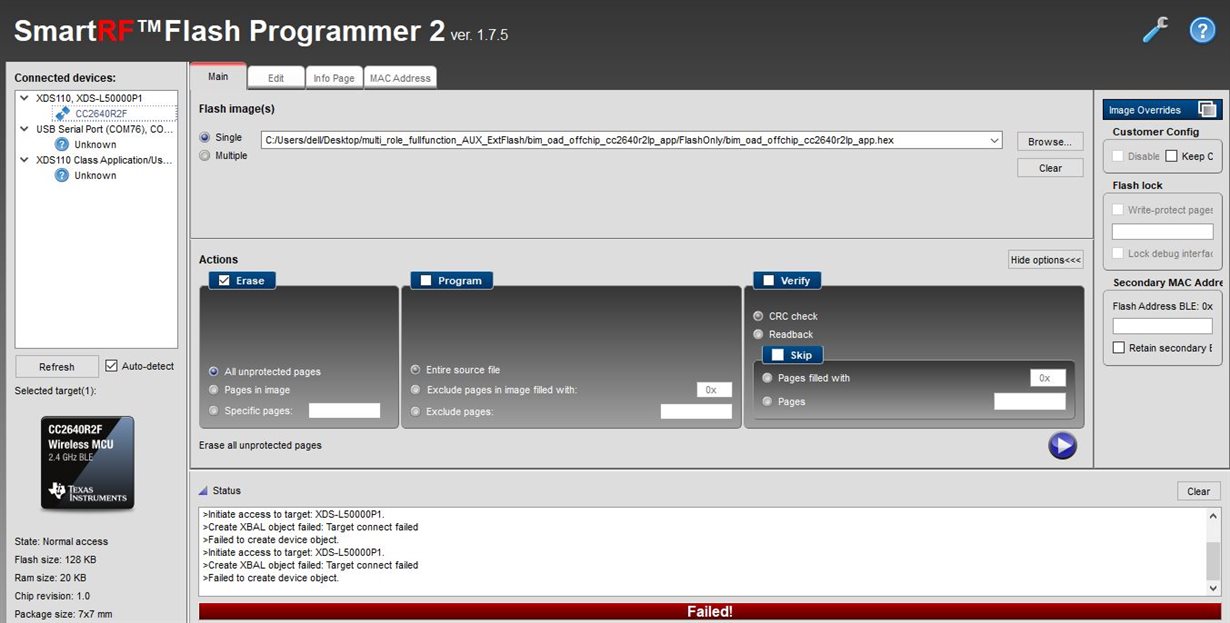Image resolution: width=1230 pixels, height=623 pixels.
Task: Collapse the XDS110 Class Application node
Action: (x=24, y=160)
